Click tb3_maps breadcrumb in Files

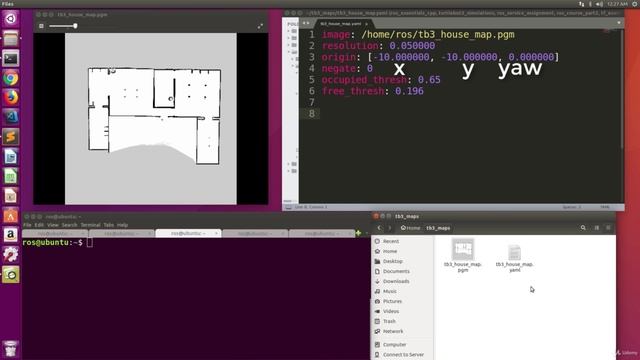438,228
